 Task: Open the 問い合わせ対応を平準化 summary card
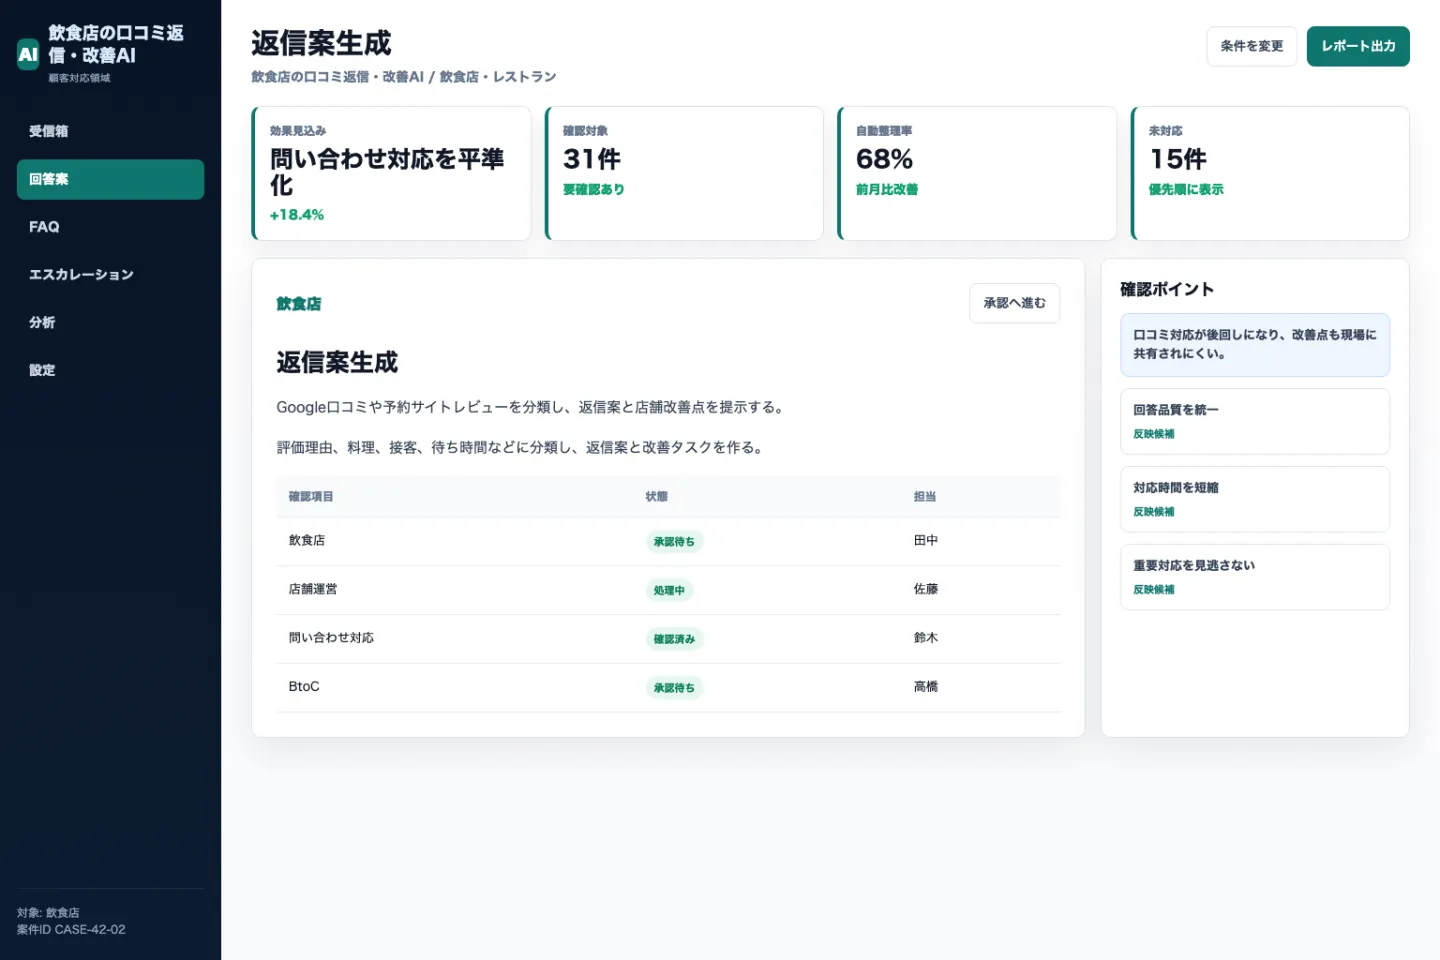(x=391, y=173)
